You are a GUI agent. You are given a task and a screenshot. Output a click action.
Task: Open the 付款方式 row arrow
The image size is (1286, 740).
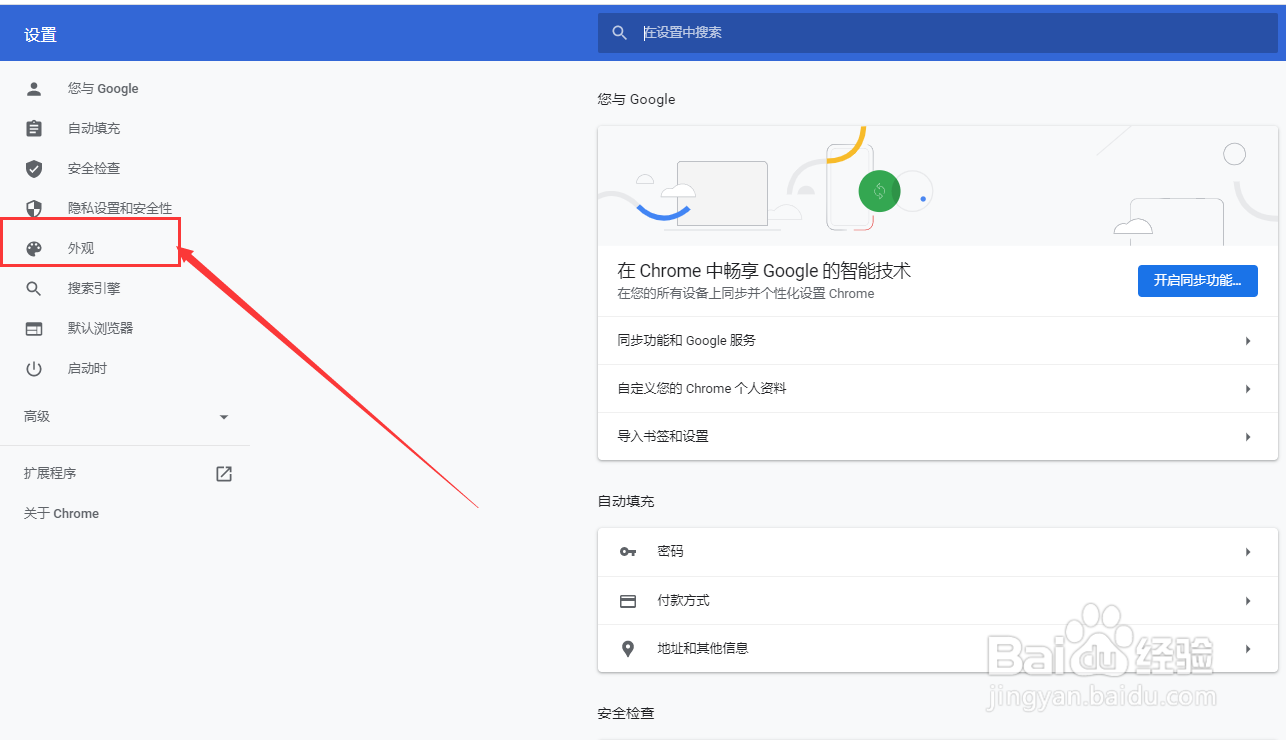pos(1248,601)
